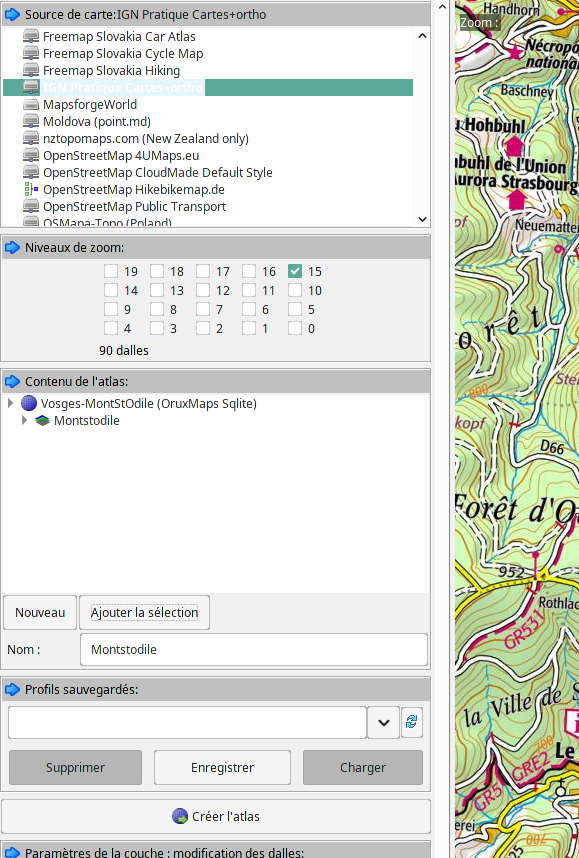
Task: Tick the zoom level 11 checkbox
Action: pyautogui.click(x=249, y=291)
